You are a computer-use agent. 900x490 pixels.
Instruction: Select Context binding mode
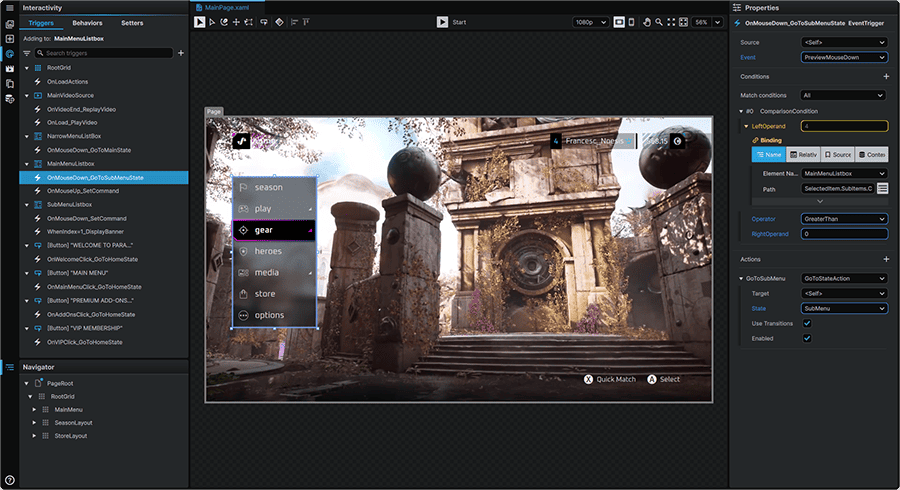click(x=871, y=154)
